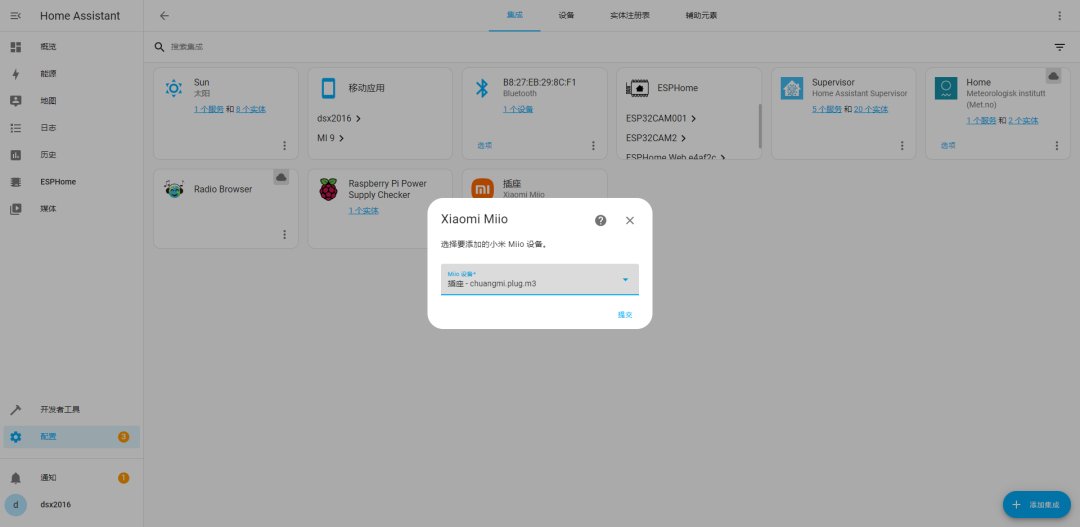This screenshot has width=1080, height=527.
Task: Open the 日志 logbook sidebar item
Action: pyautogui.click(x=72, y=128)
